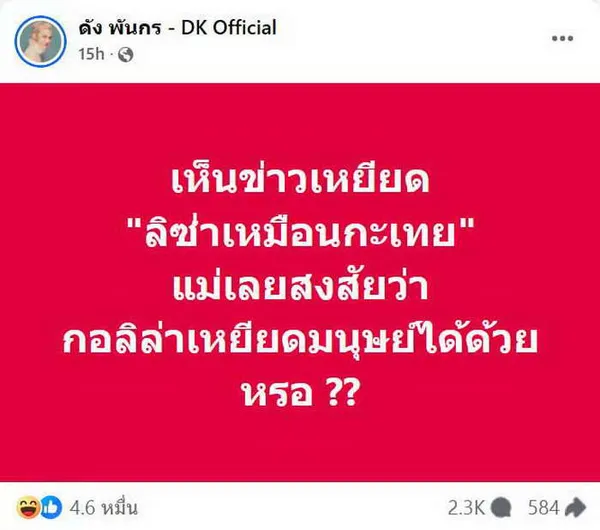This screenshot has height=530, width=600.
Task: View who reacted via 4.6 หมื่น count
Action: point(103,508)
